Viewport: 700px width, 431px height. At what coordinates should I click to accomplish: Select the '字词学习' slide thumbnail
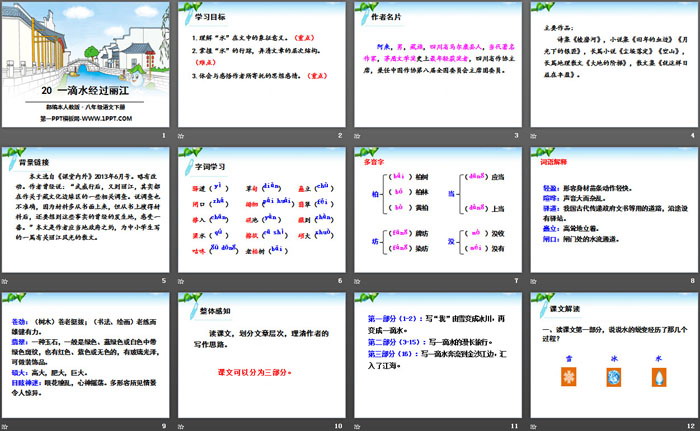pos(262,210)
